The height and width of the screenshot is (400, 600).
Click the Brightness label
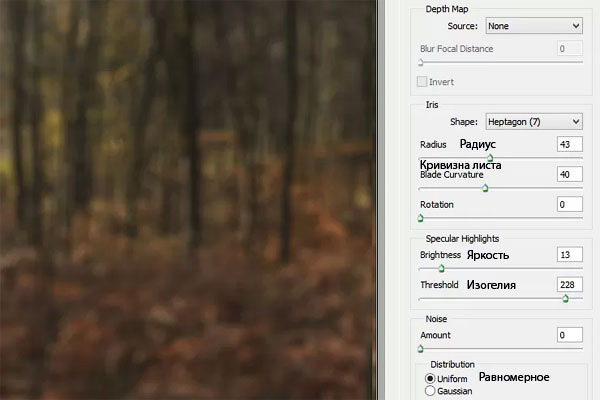click(x=440, y=255)
